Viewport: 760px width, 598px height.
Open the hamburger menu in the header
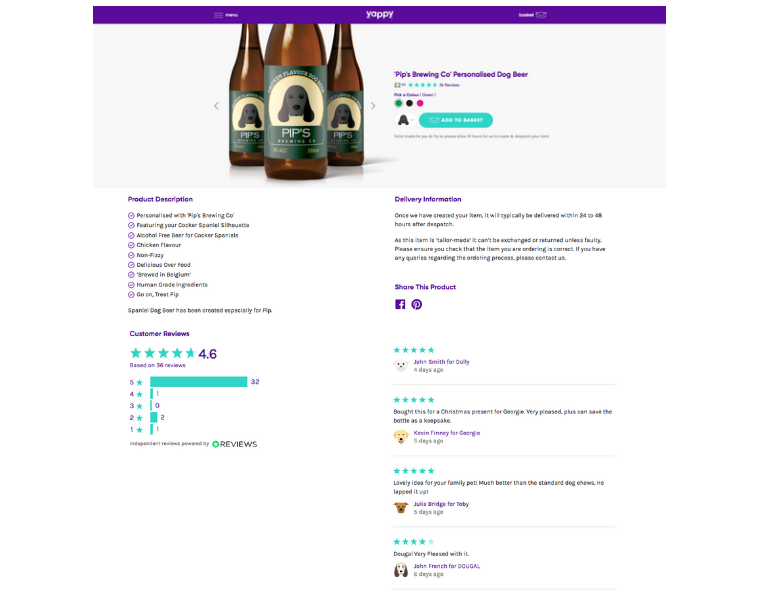pos(225,15)
